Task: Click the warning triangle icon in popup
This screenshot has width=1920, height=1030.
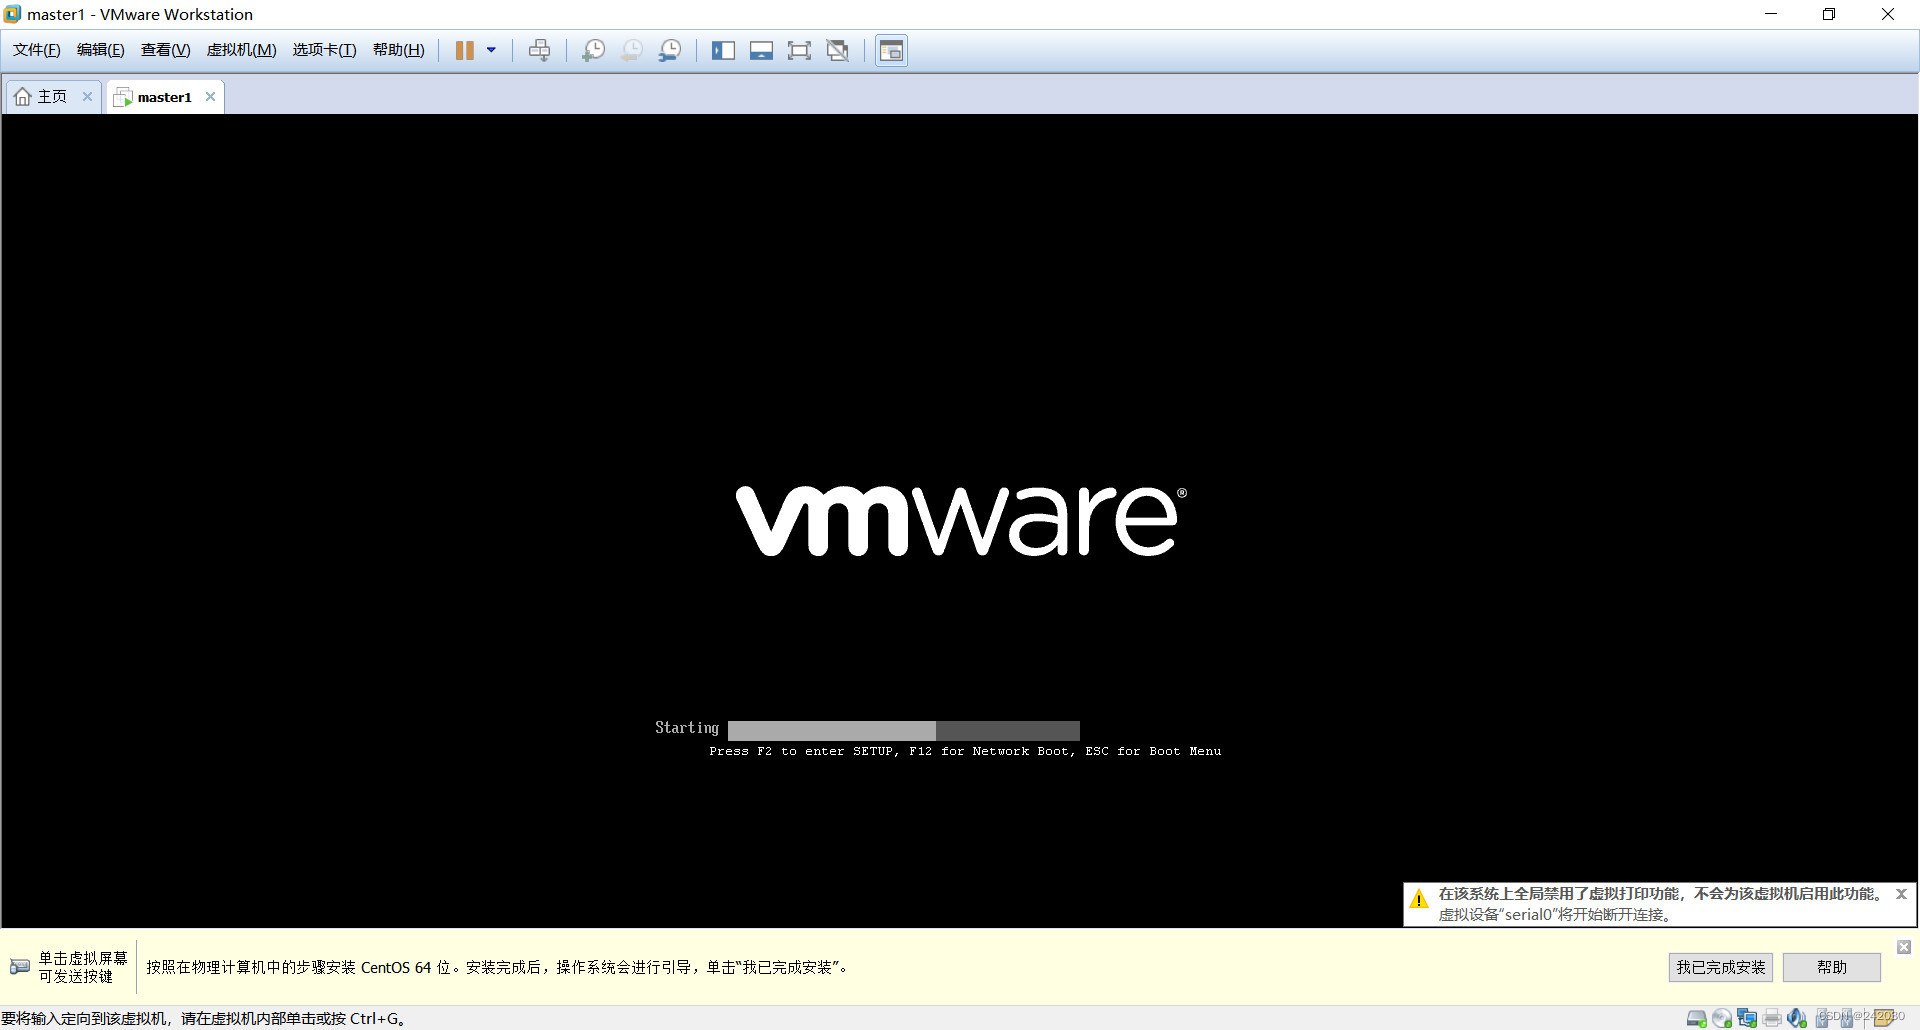Action: (x=1418, y=899)
